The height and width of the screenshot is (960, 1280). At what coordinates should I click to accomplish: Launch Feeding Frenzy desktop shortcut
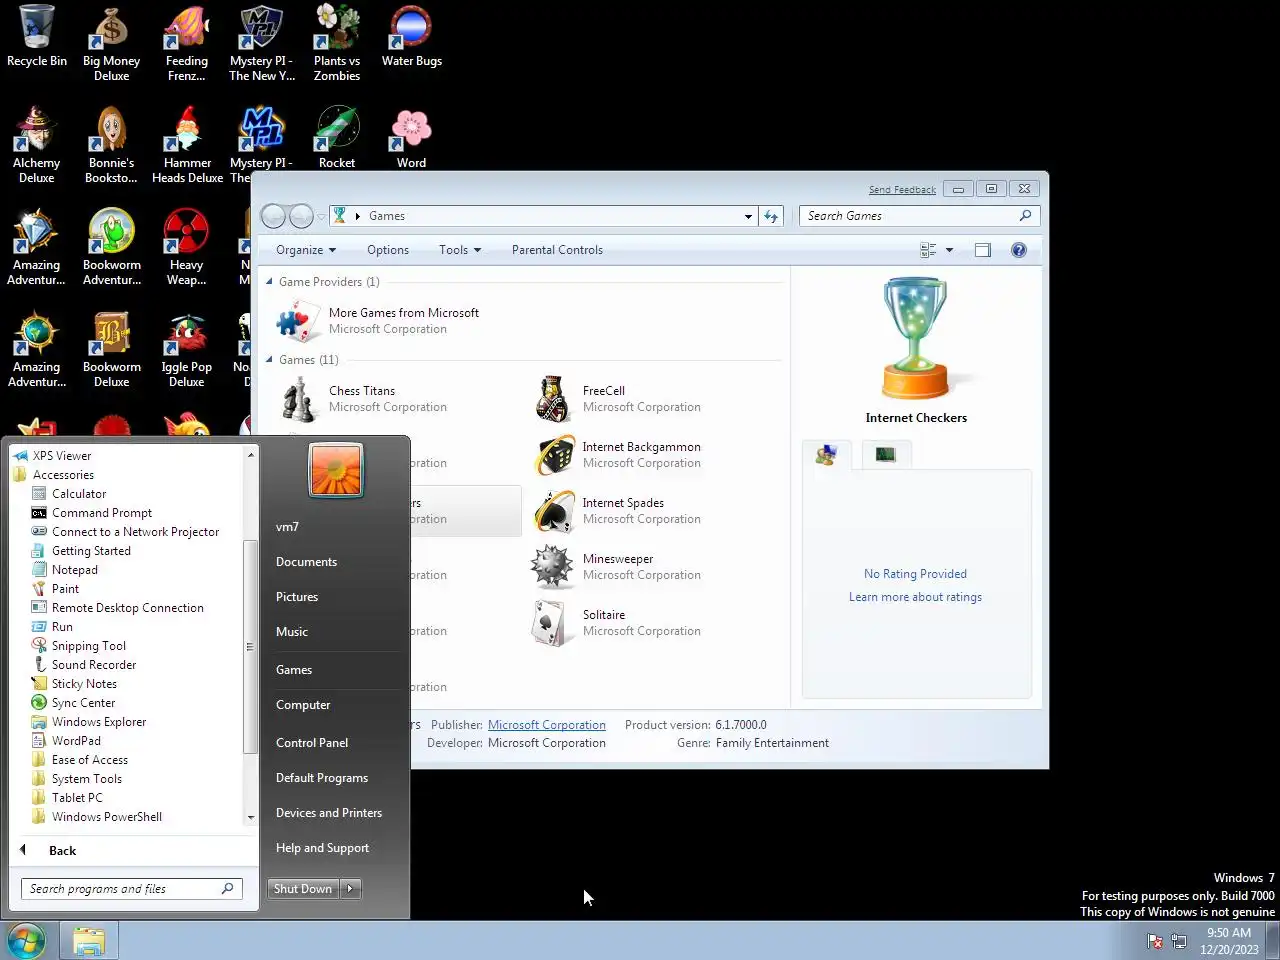coord(187,44)
